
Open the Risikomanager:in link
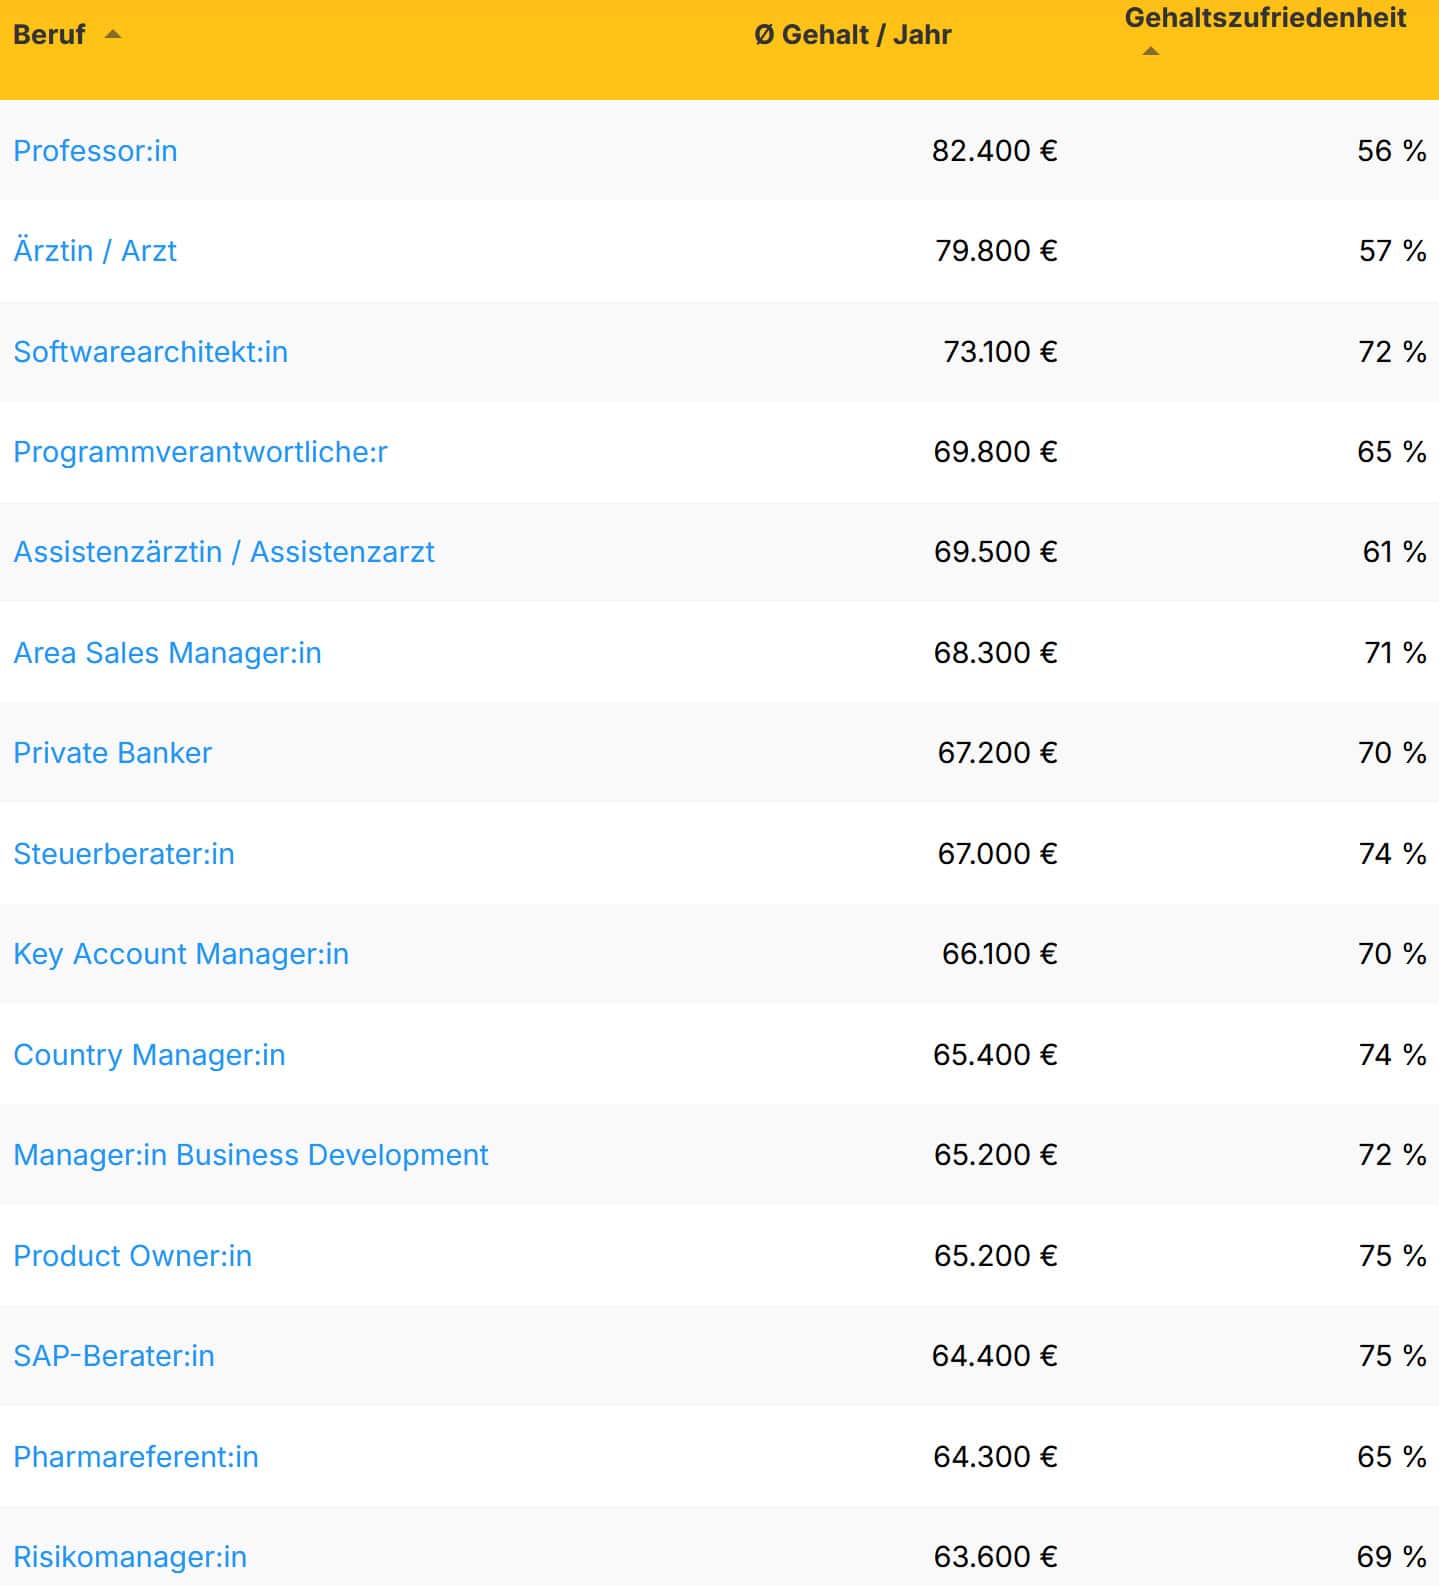coord(130,1557)
